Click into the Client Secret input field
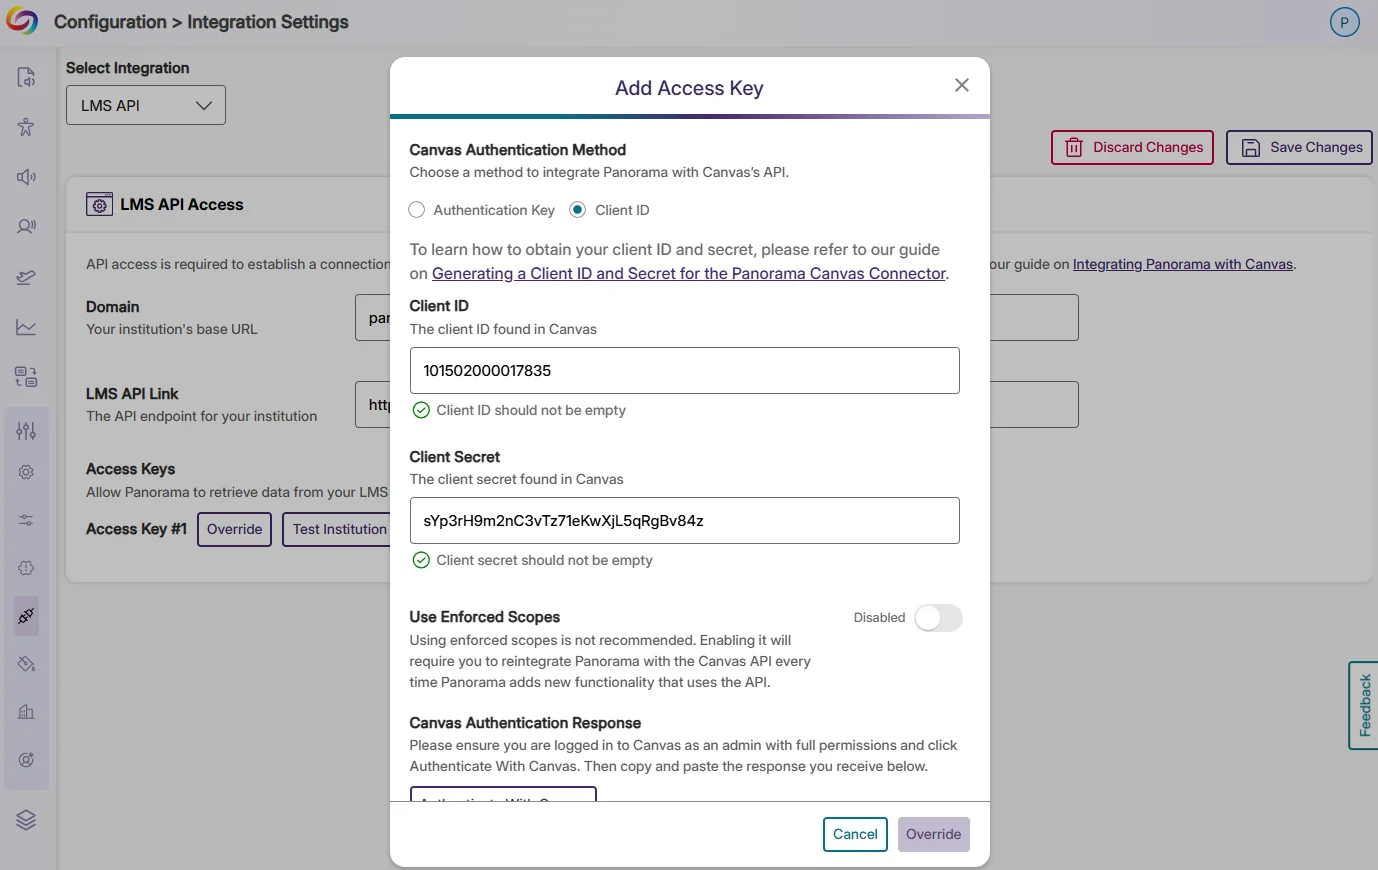 click(684, 521)
